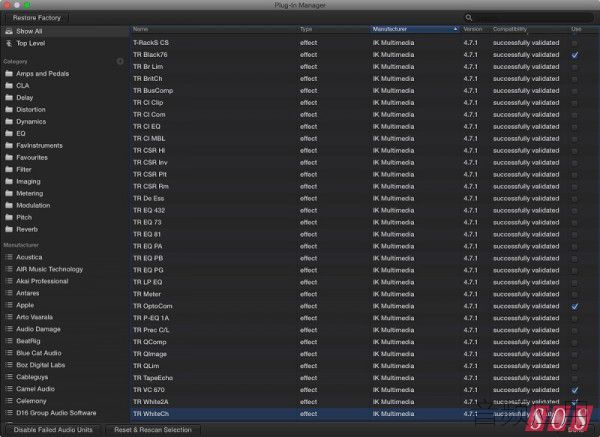
Task: Click the Metering folder icon
Action: coord(9,193)
